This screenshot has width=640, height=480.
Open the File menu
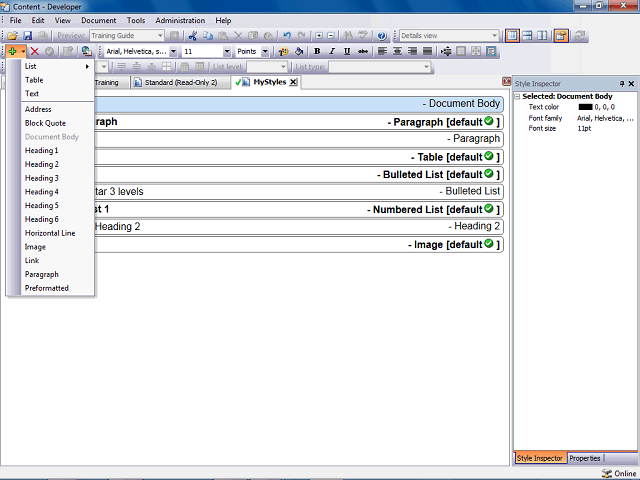pyautogui.click(x=16, y=20)
